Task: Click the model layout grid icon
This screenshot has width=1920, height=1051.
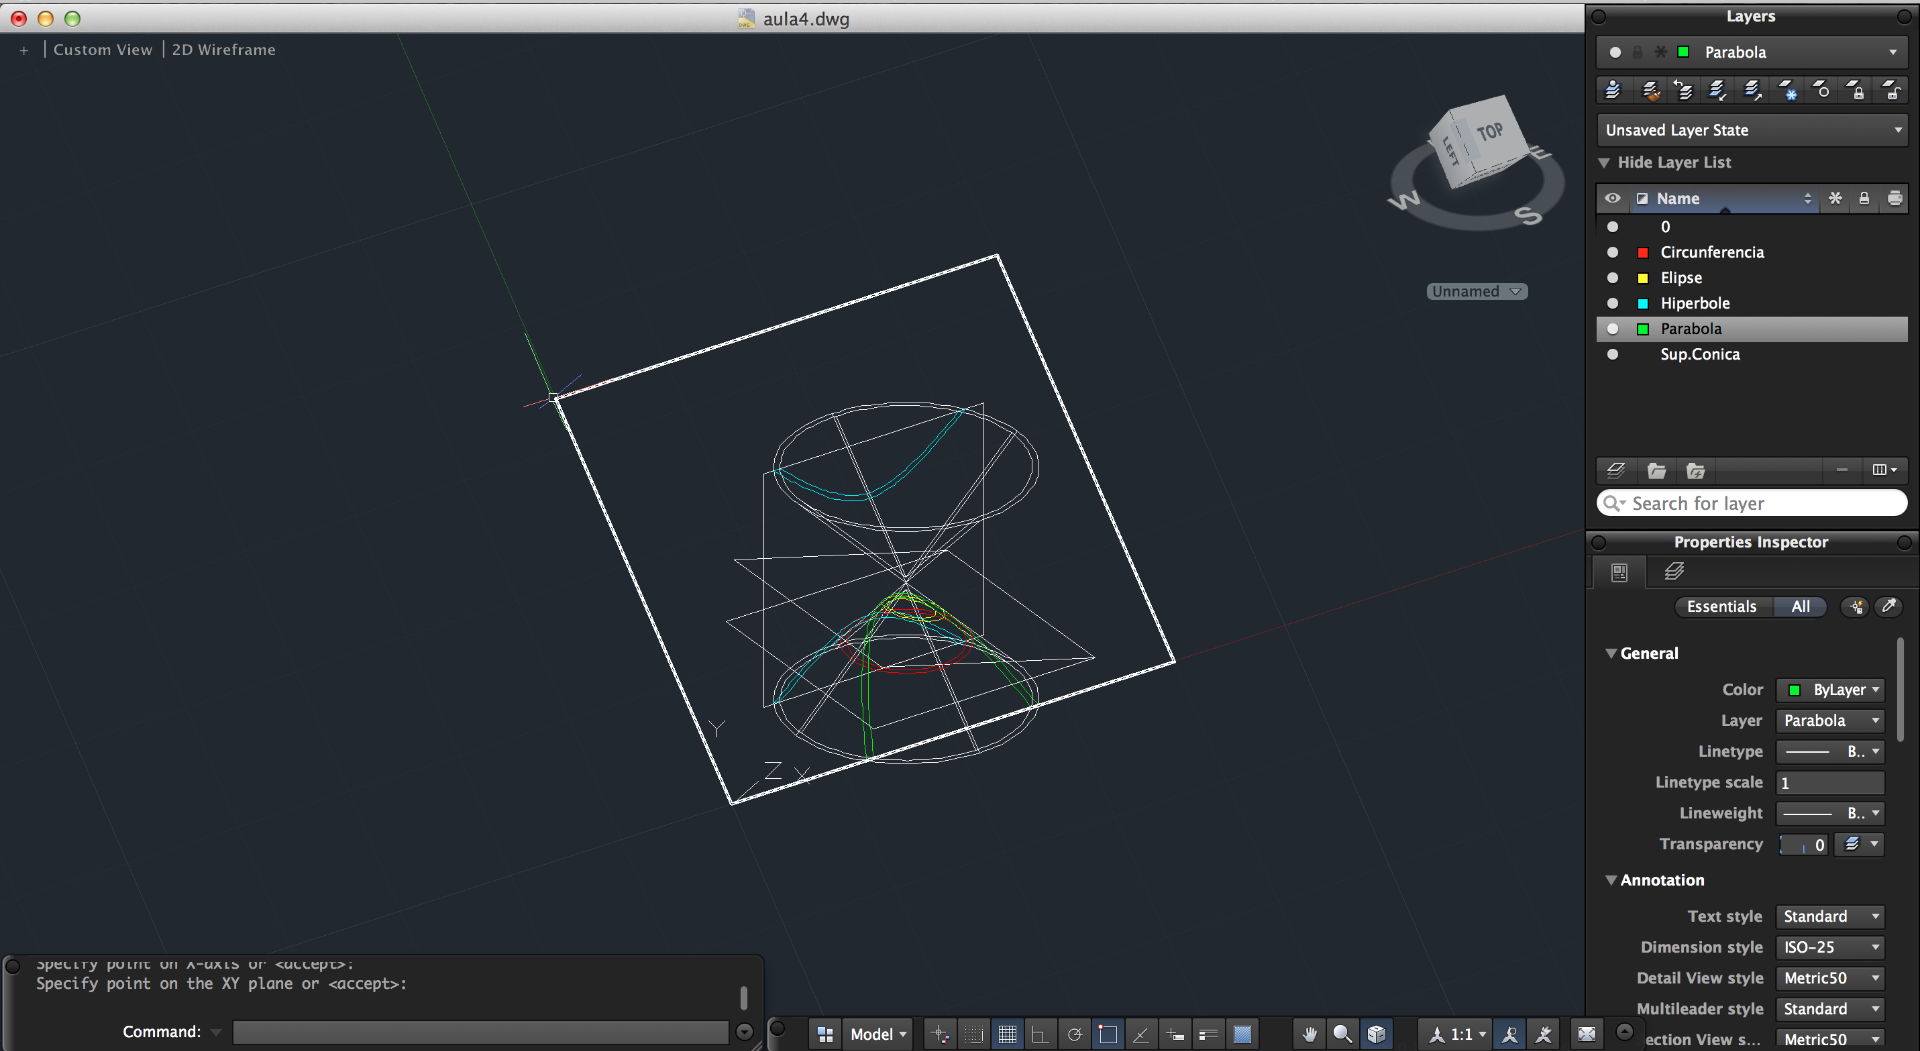Action: pos(825,1034)
